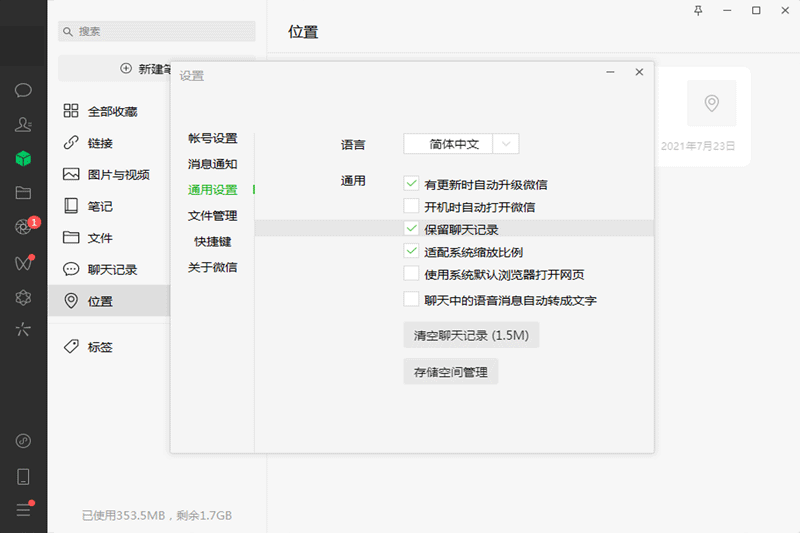
Task: Open the Contacts icon in sidebar
Action: (x=23, y=124)
